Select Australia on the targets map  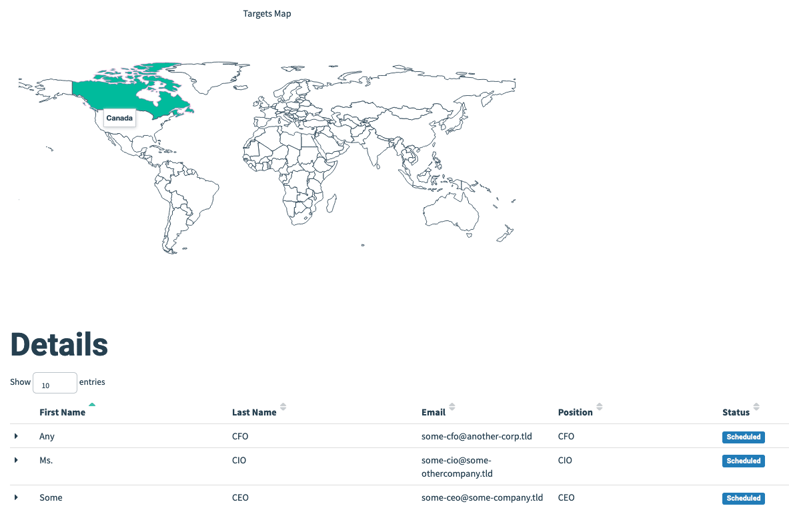point(450,212)
